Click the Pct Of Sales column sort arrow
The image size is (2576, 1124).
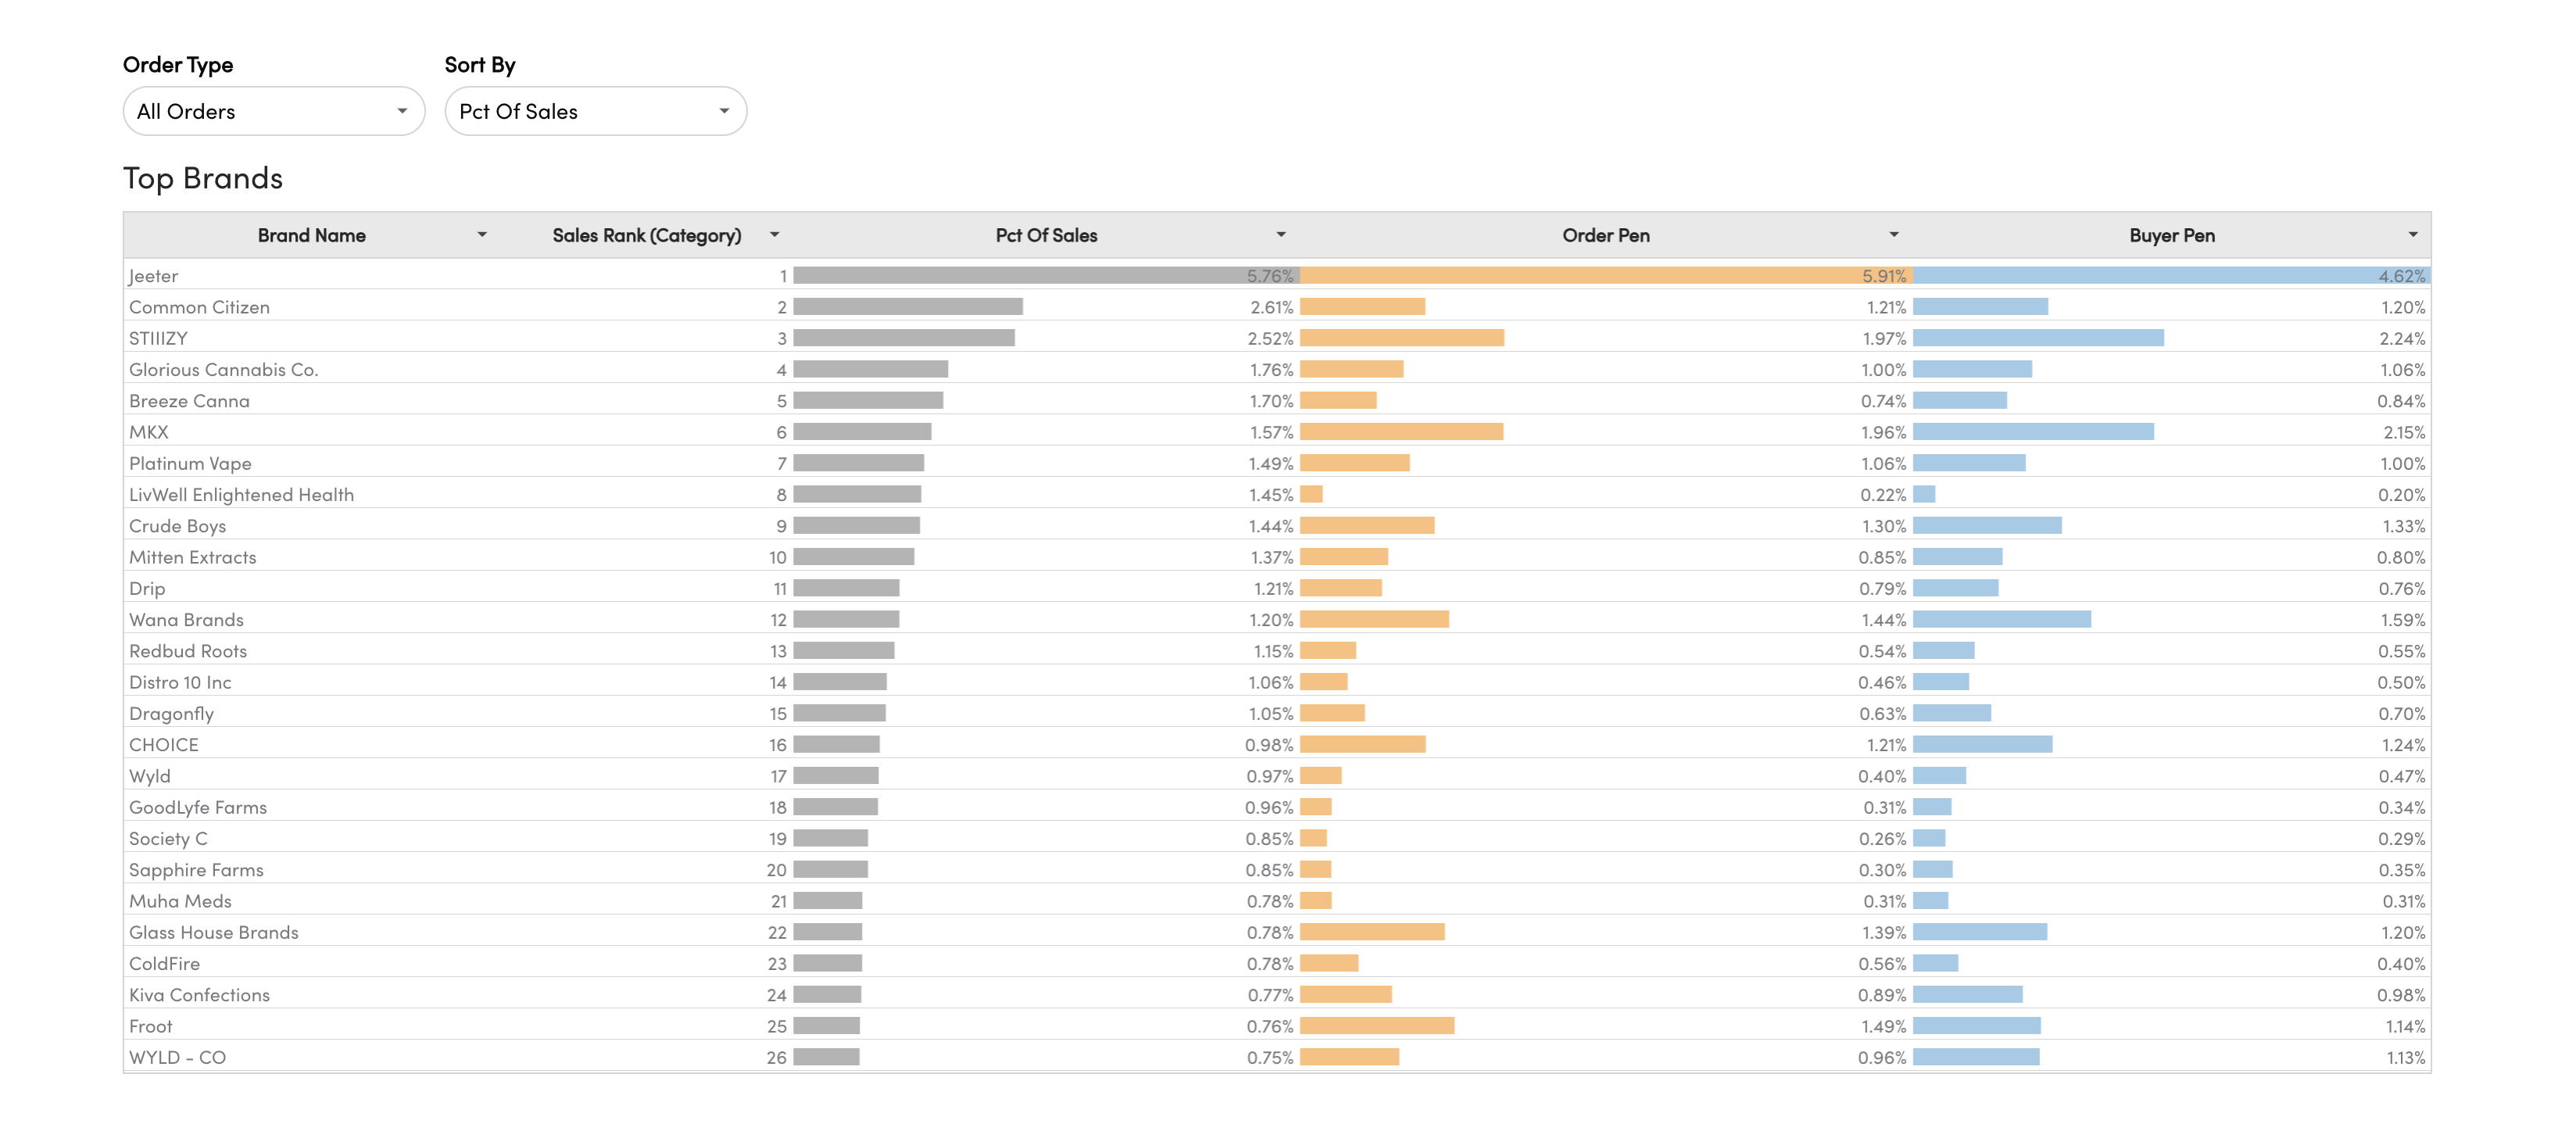pos(1280,235)
